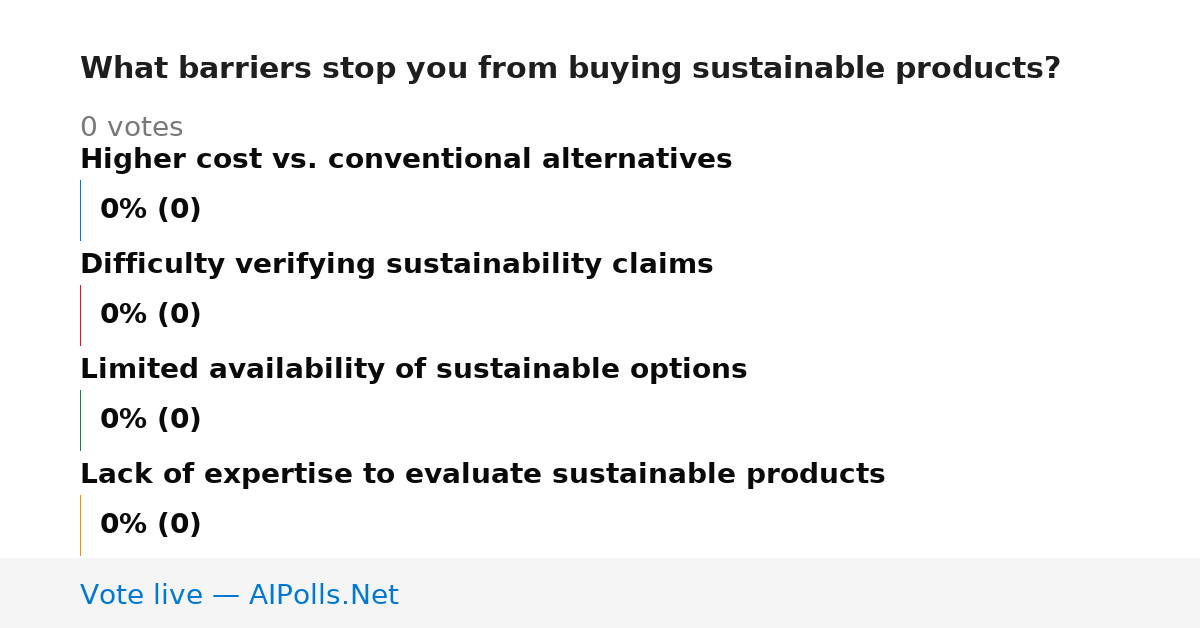Click the green bar for Limited availability
The width and height of the screenshot is (1200, 628).
[x=80, y=420]
